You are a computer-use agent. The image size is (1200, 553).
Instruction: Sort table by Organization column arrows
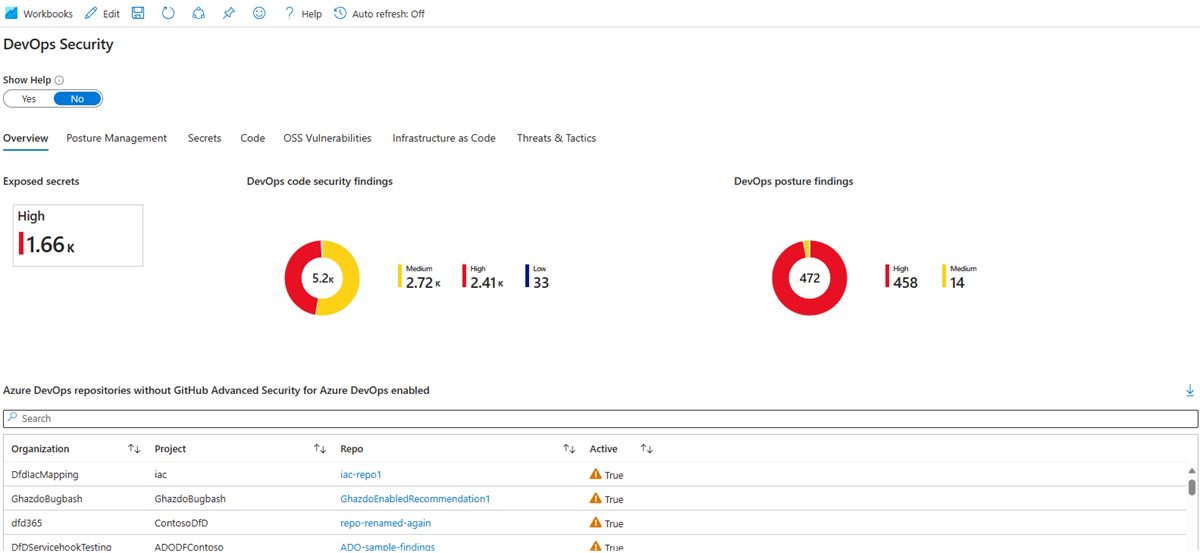point(134,449)
